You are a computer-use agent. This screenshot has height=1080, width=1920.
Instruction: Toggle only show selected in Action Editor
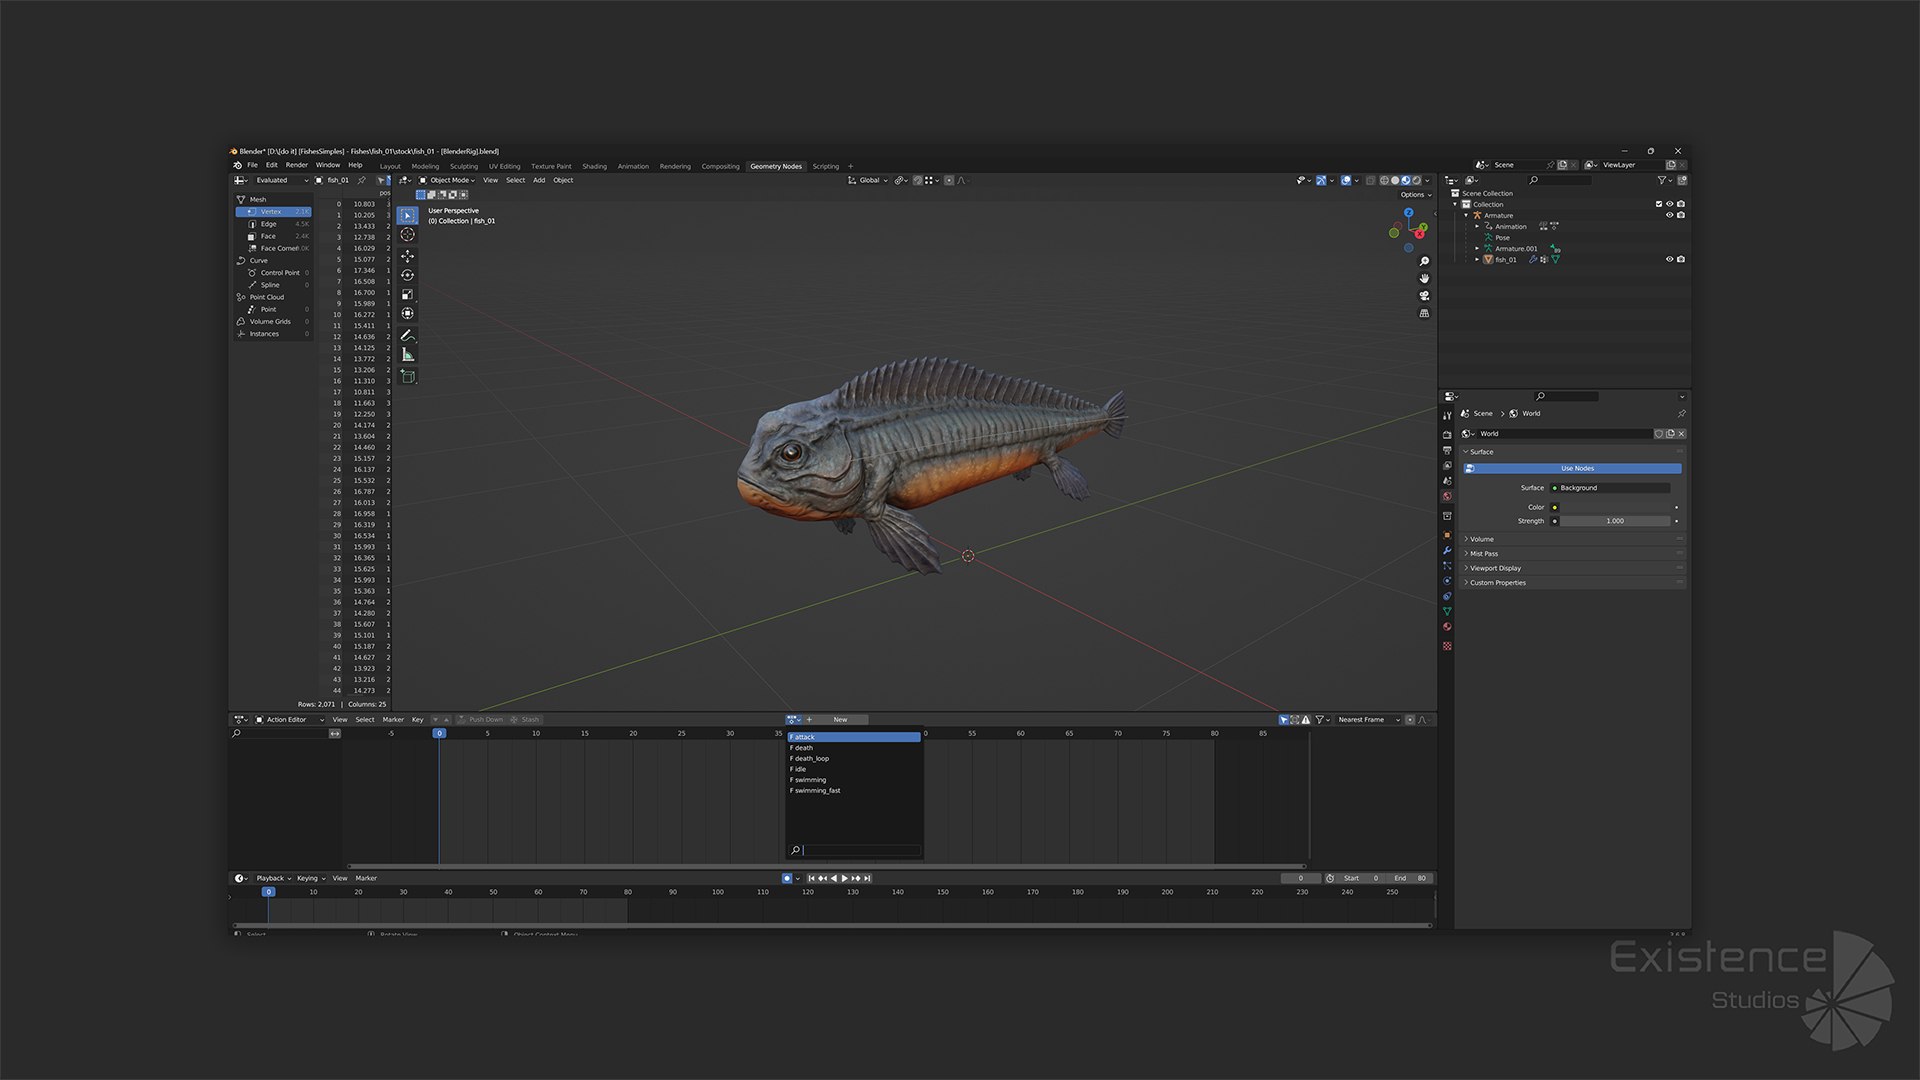[x=1284, y=720]
